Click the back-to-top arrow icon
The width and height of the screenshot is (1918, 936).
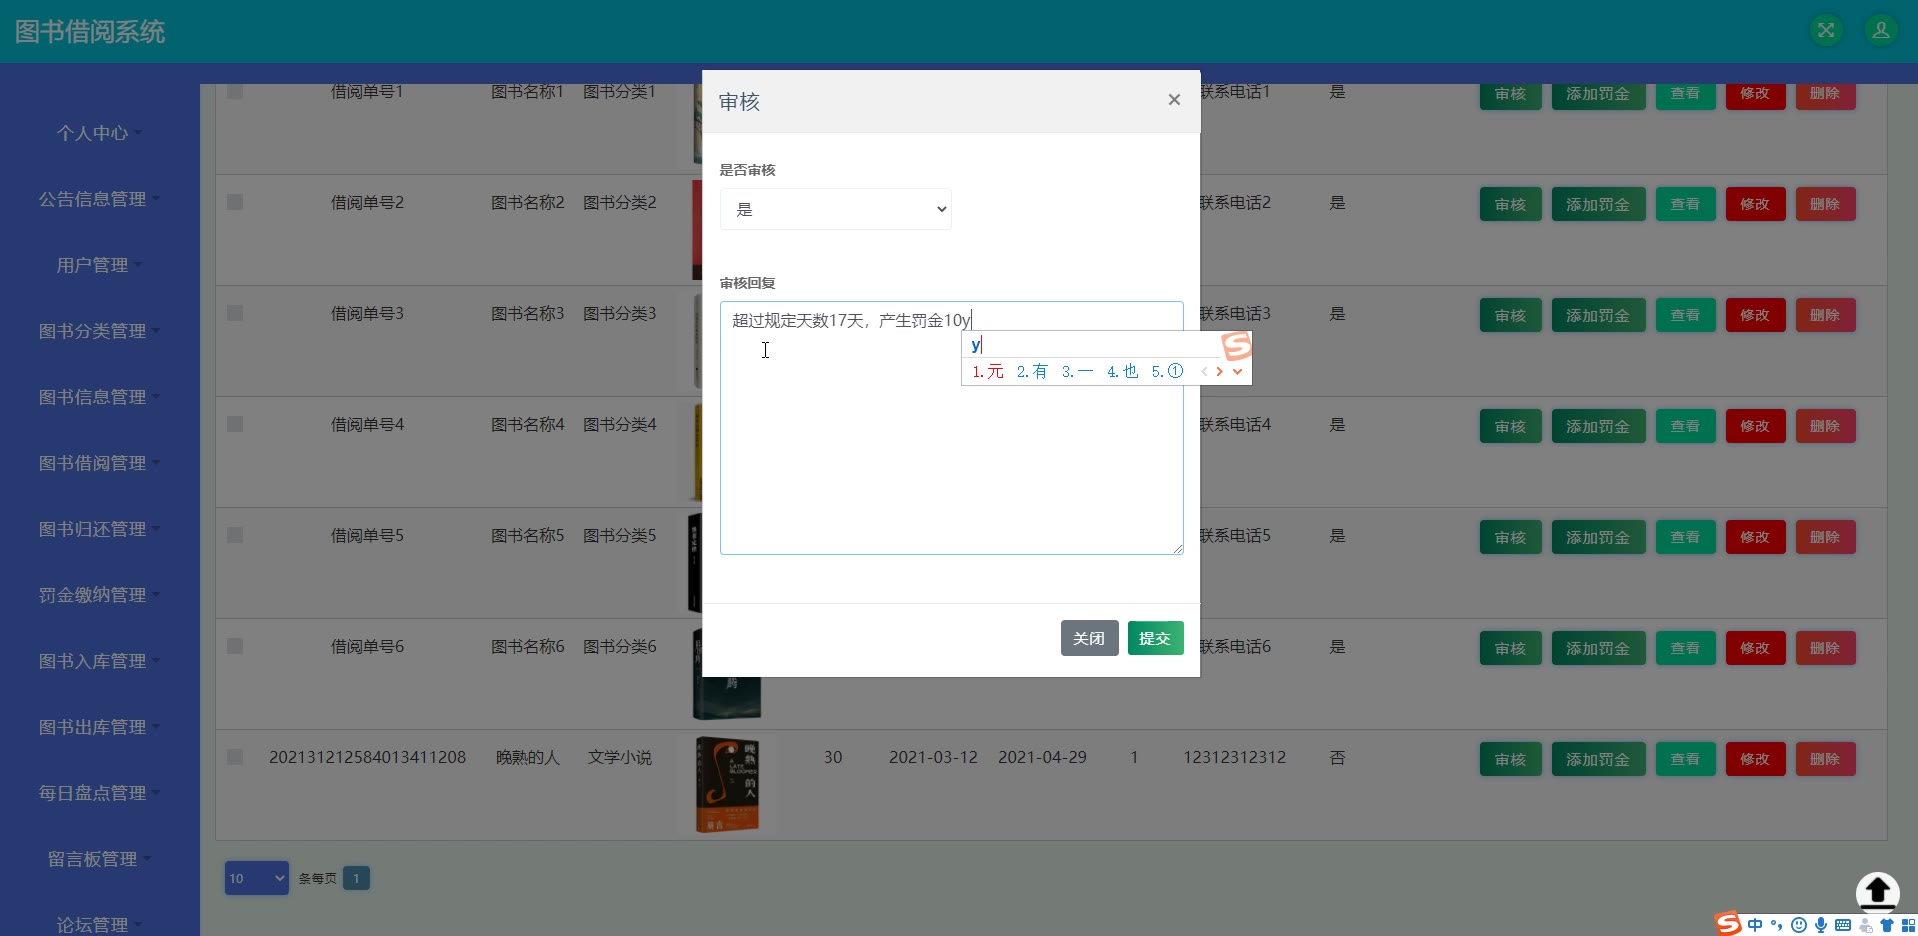click(1877, 891)
